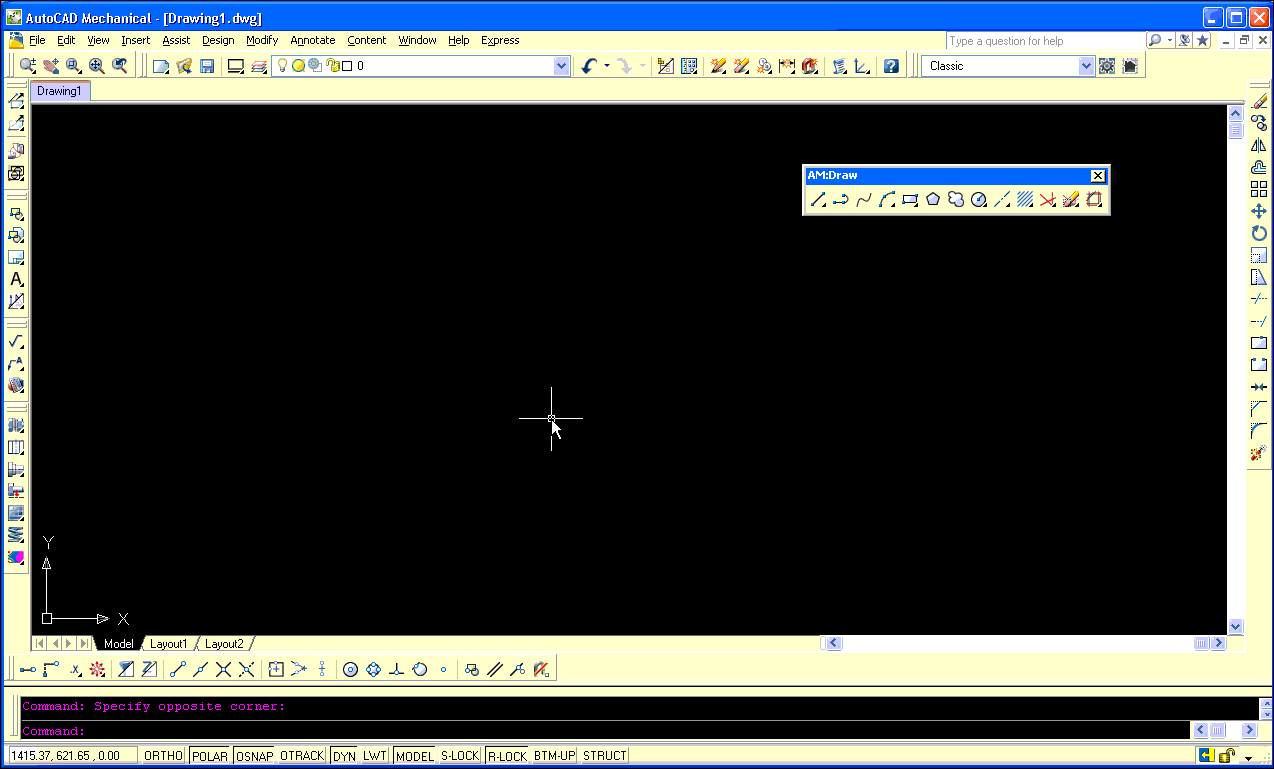
Task: Click the Fillet icon on right toolbar
Action: tap(1259, 431)
